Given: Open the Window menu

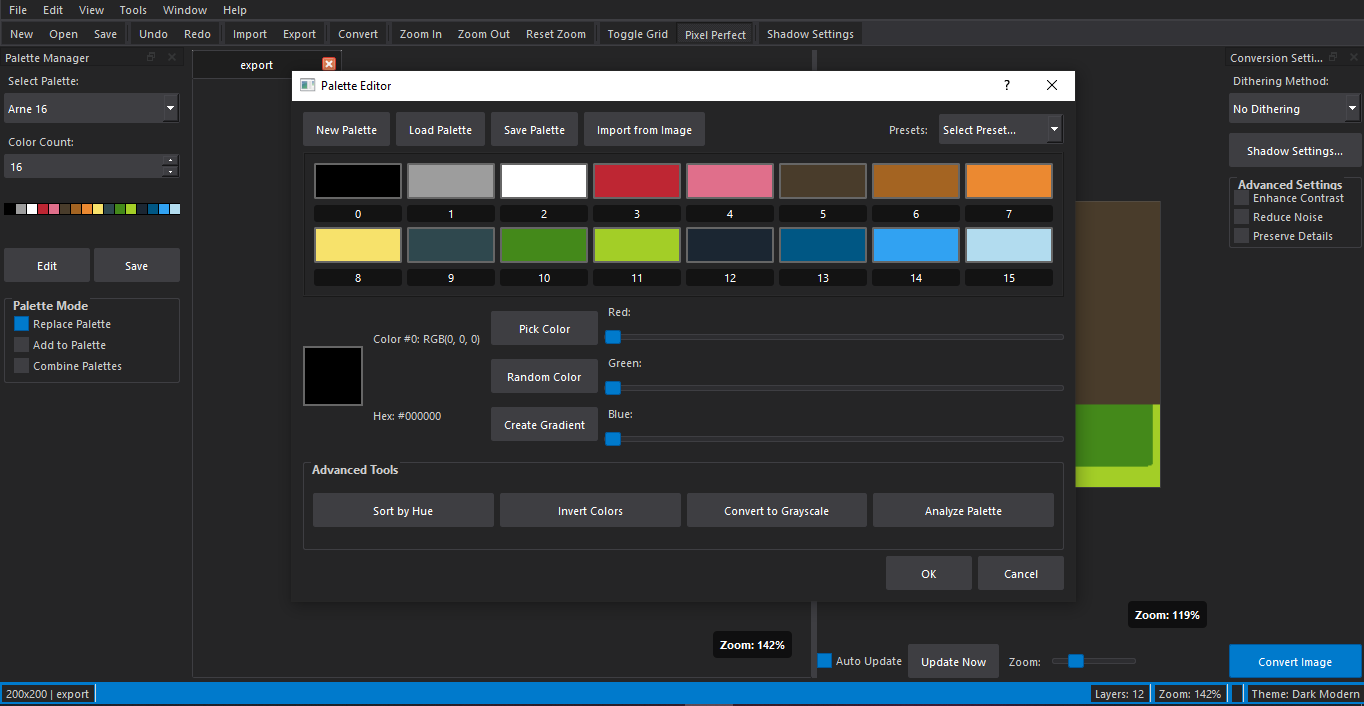Looking at the screenshot, I should pos(185,10).
